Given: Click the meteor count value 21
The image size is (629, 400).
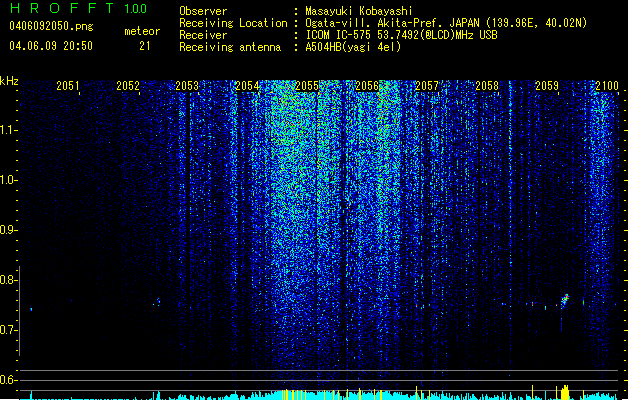Looking at the screenshot, I should tap(145, 46).
